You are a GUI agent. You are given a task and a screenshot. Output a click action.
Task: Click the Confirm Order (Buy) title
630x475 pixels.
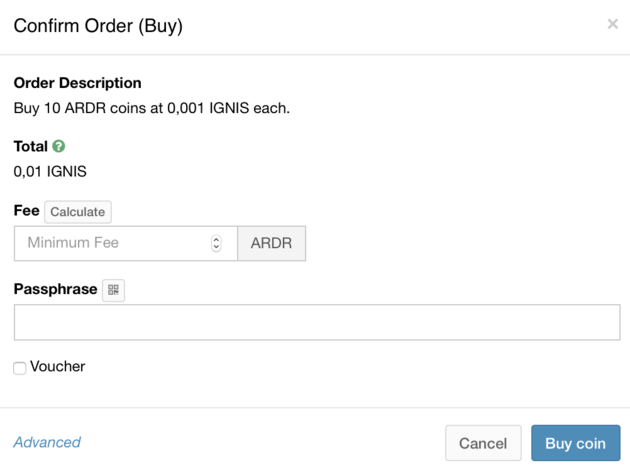[x=98, y=26]
